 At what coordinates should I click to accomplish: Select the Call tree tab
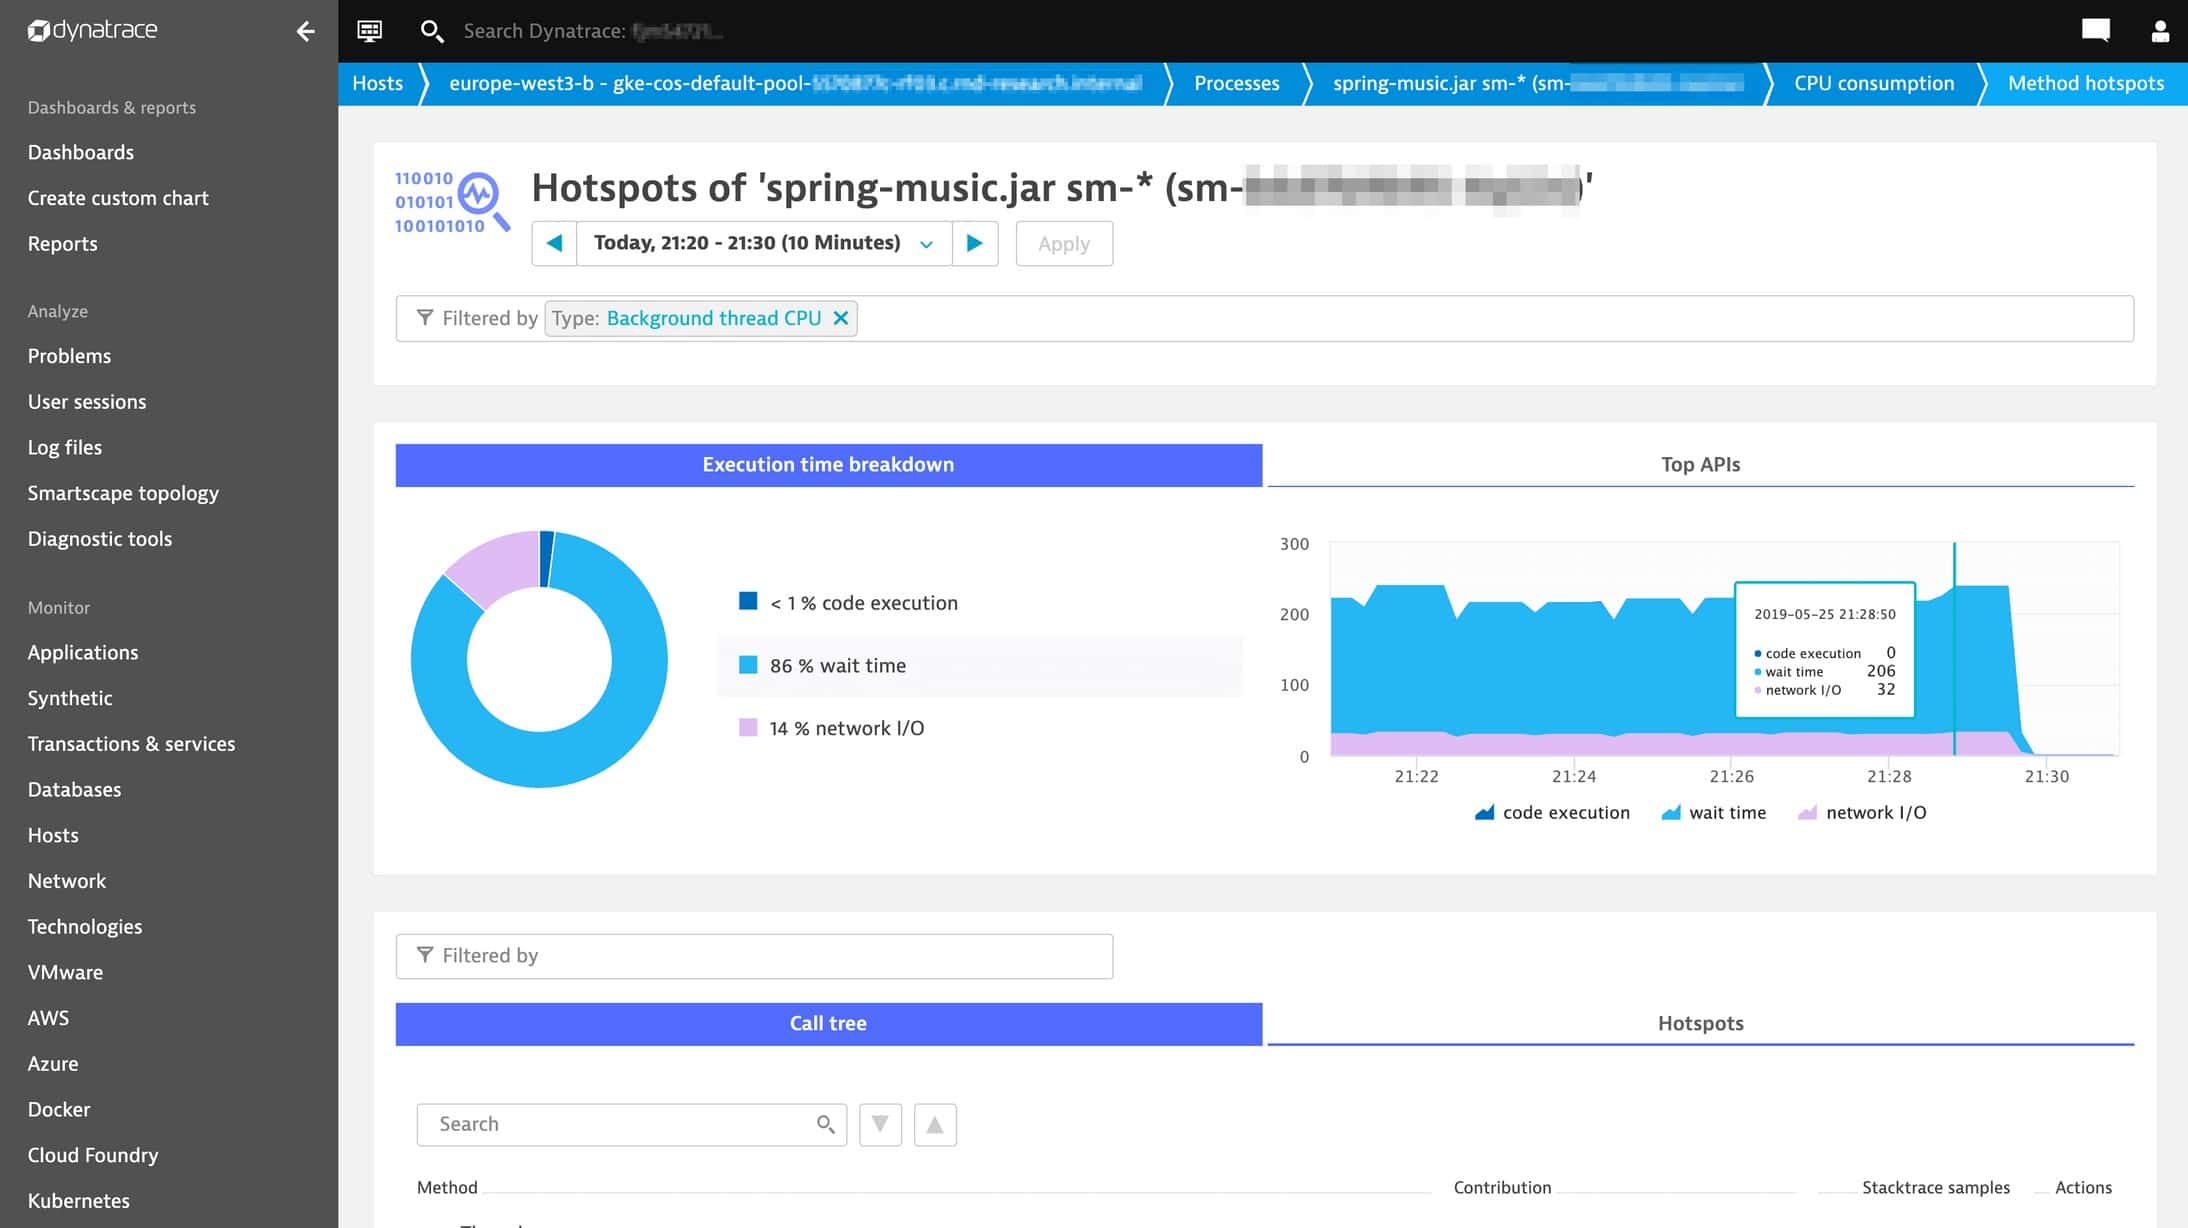pyautogui.click(x=828, y=1024)
